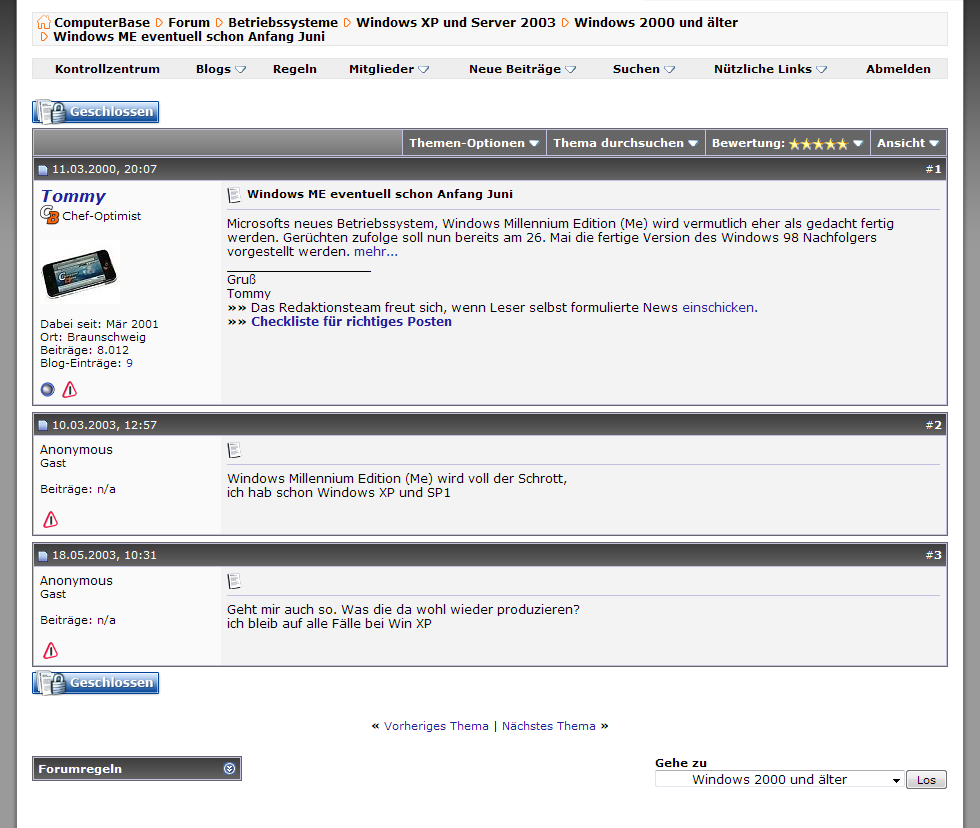Follow the mehr... link
The image size is (980, 828).
376,252
